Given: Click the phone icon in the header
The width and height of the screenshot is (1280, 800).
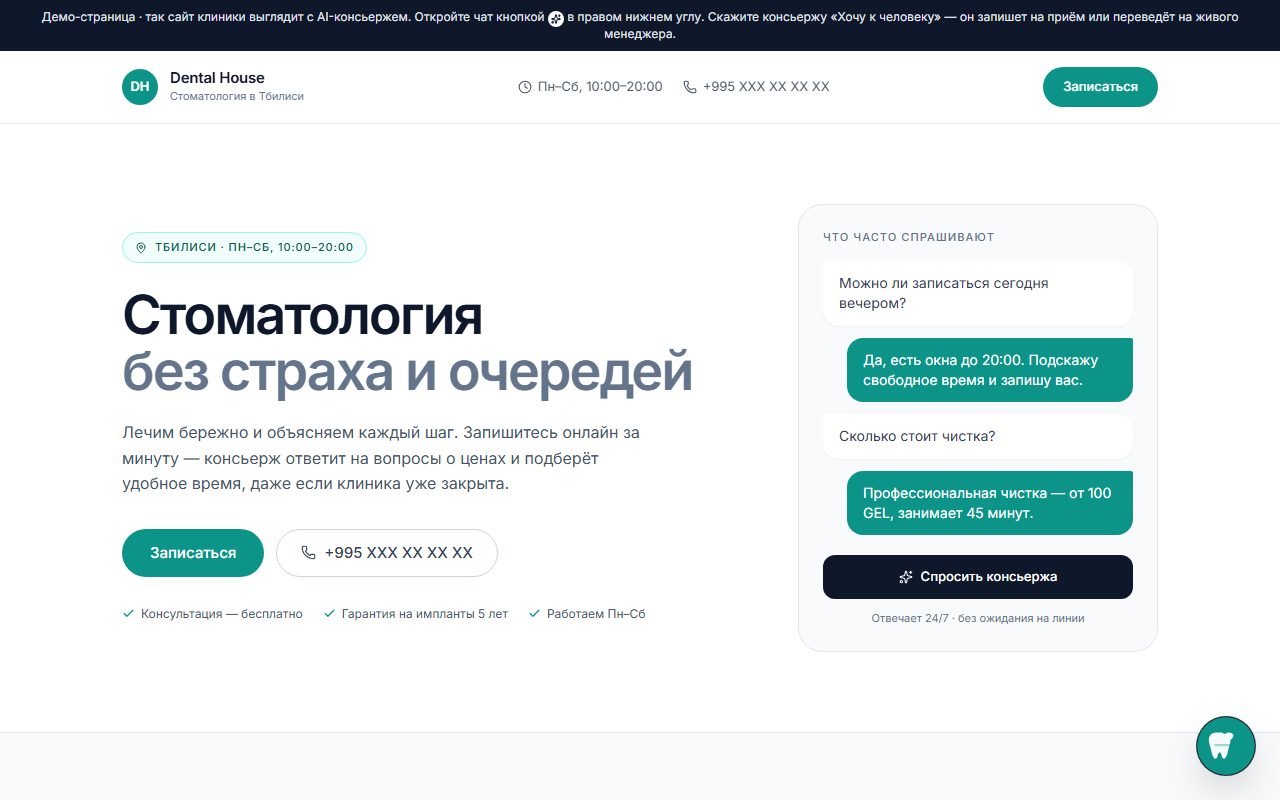Looking at the screenshot, I should (x=690, y=87).
